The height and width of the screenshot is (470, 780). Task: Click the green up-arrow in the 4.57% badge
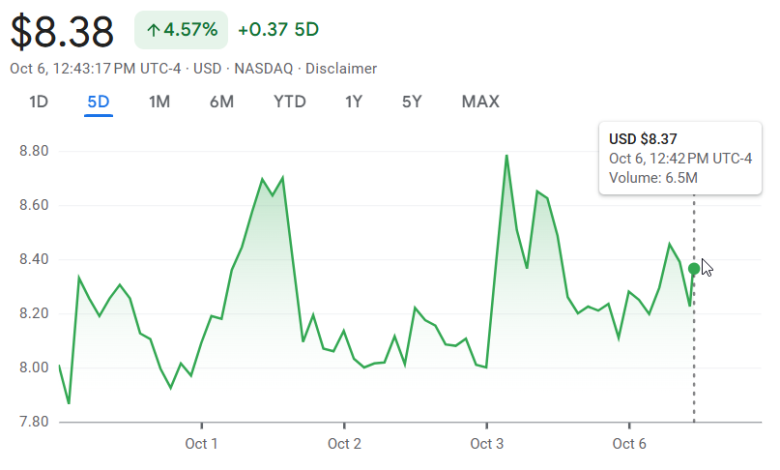pyautogui.click(x=153, y=30)
